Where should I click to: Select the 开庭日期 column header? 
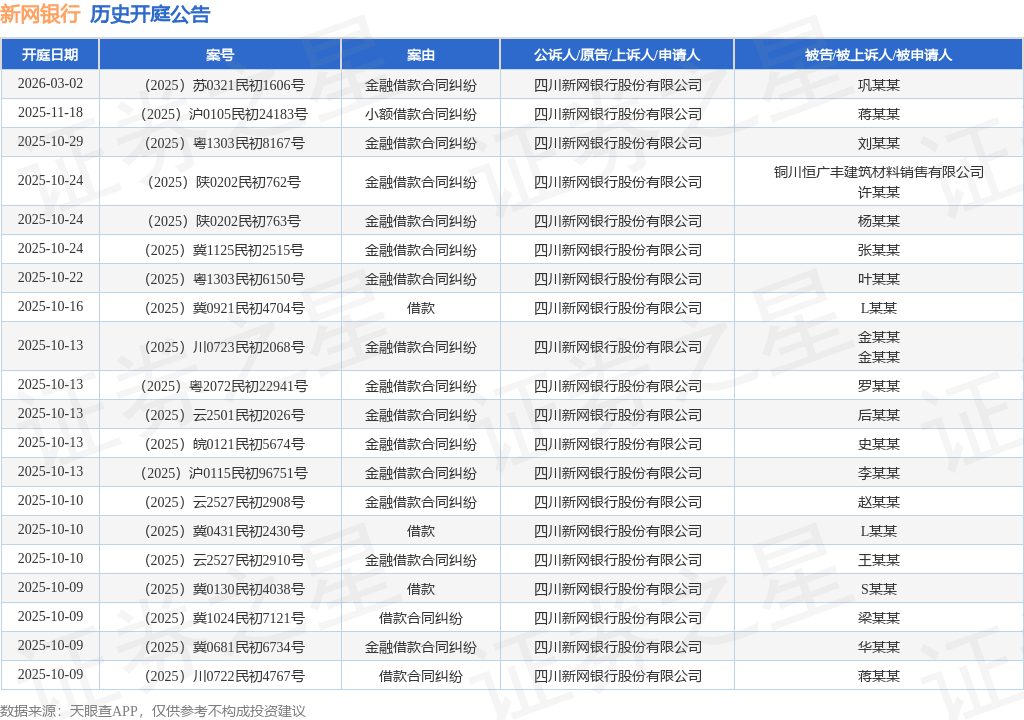click(50, 55)
